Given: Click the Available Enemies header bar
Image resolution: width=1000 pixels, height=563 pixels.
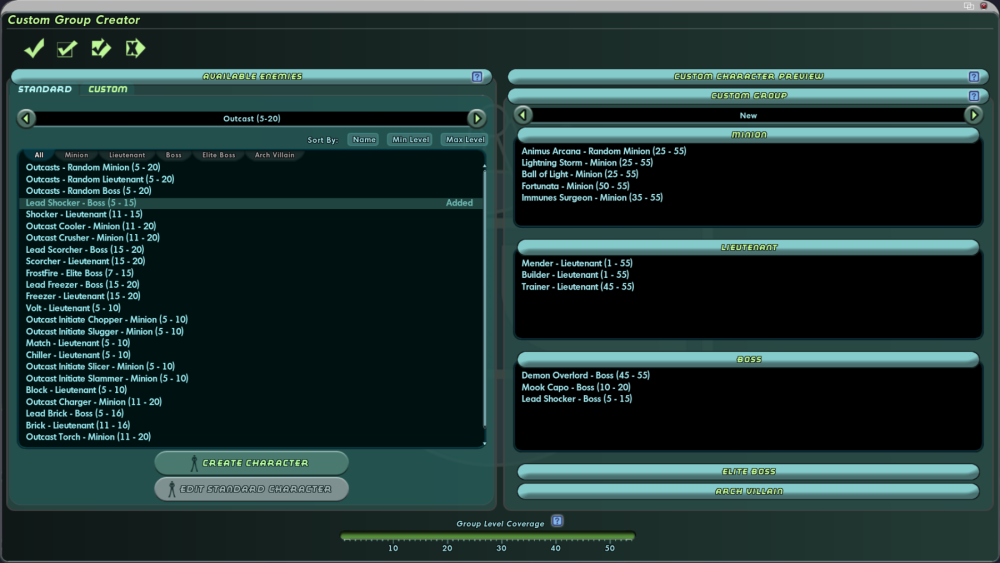Looking at the screenshot, I should tap(251, 77).
